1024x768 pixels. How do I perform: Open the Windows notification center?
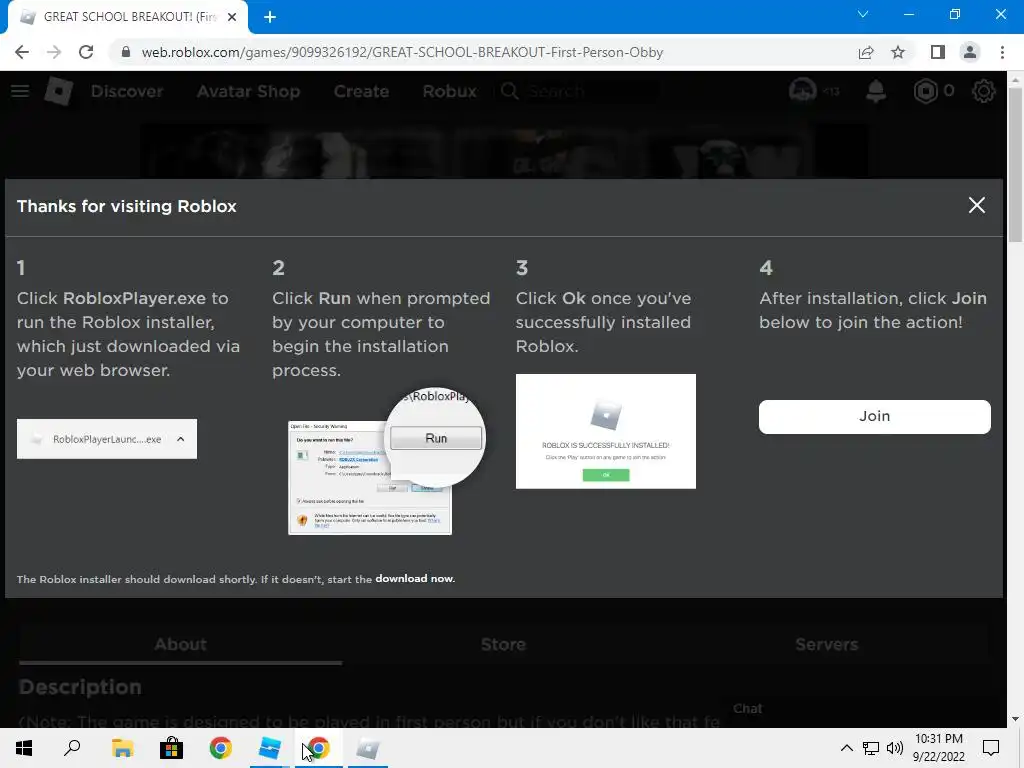click(991, 748)
